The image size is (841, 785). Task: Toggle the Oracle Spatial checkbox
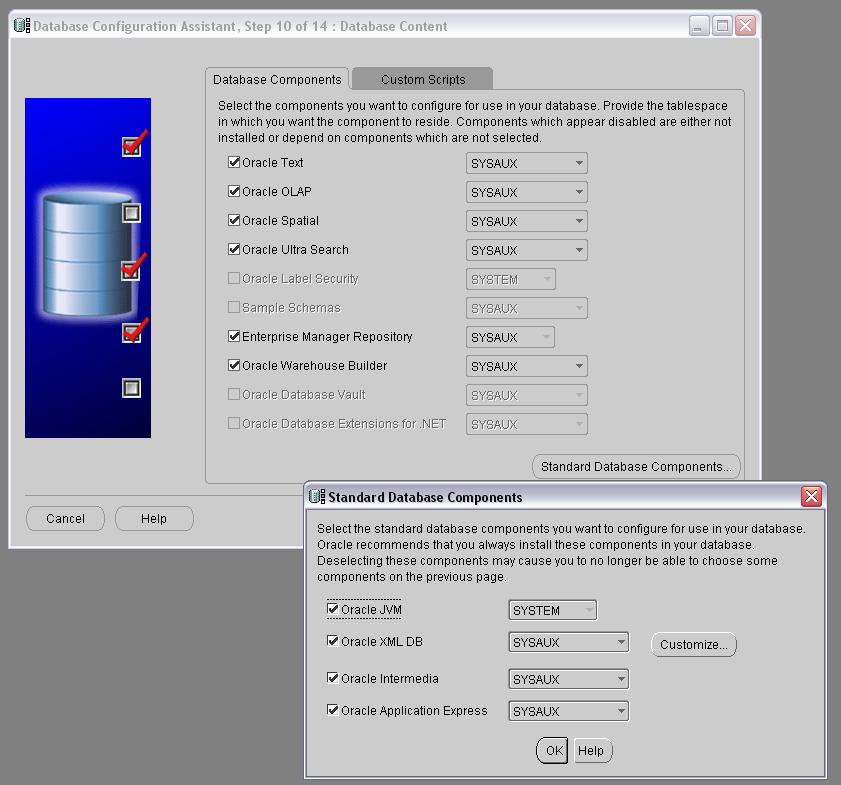click(x=234, y=221)
